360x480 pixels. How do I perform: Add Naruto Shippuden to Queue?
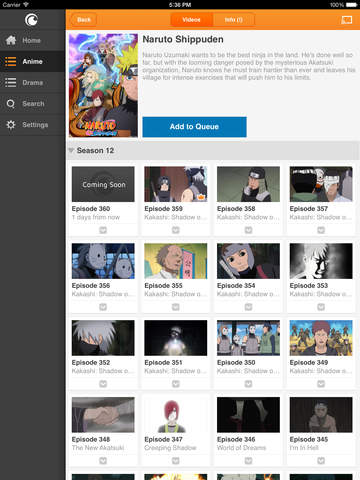click(194, 127)
